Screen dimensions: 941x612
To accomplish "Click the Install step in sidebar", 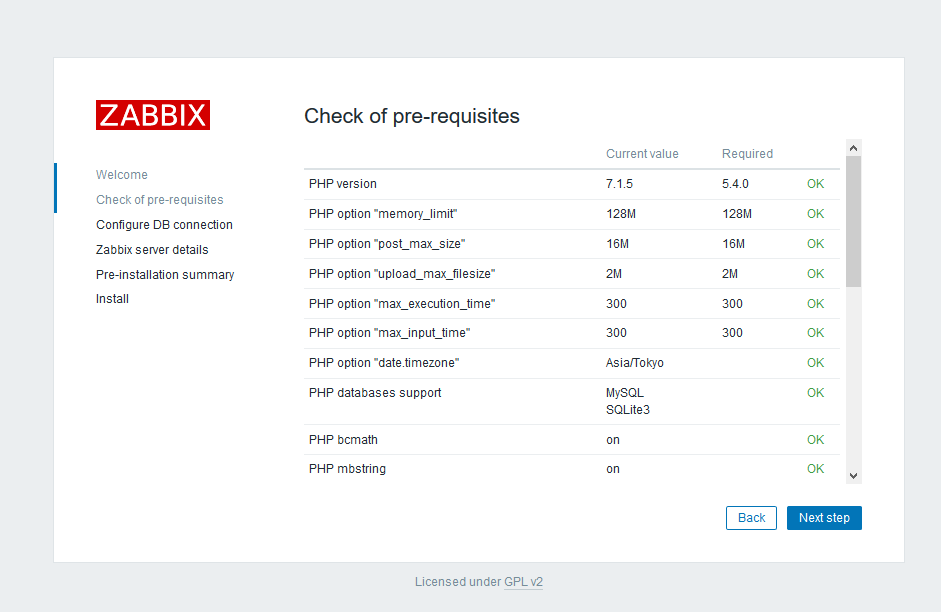I will [x=112, y=299].
